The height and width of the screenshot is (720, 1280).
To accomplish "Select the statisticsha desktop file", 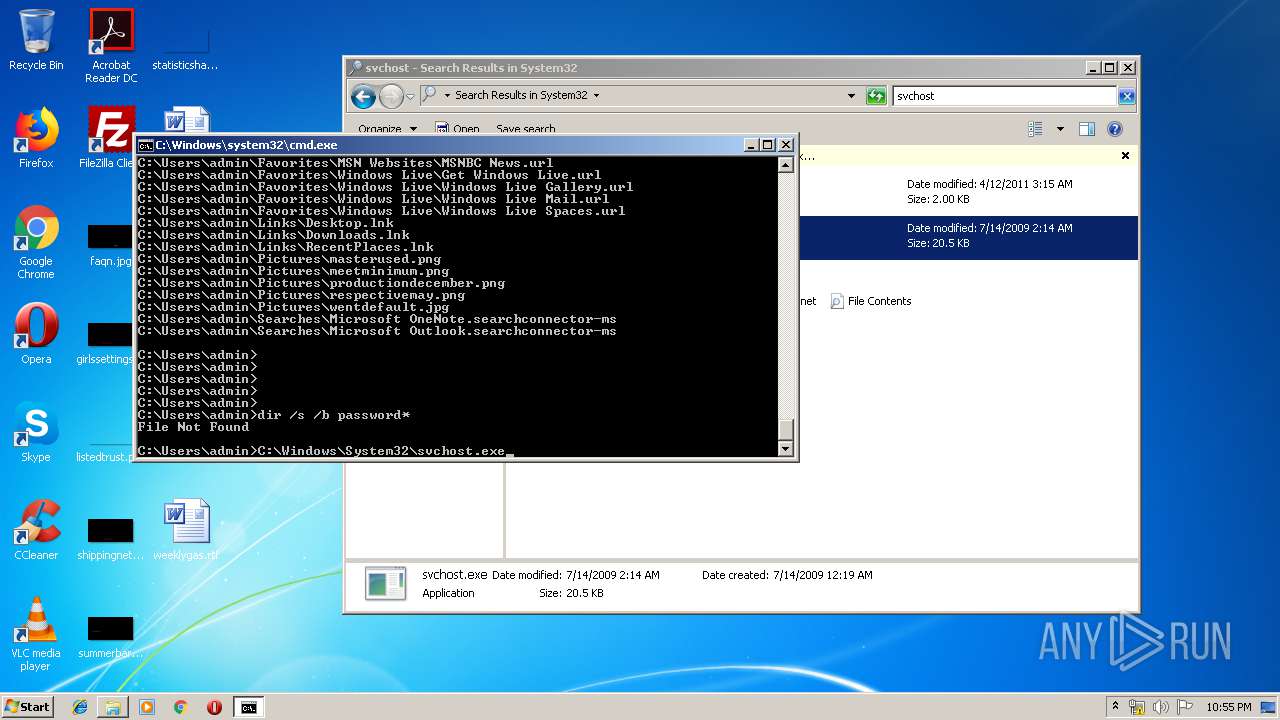I will 185,48.
